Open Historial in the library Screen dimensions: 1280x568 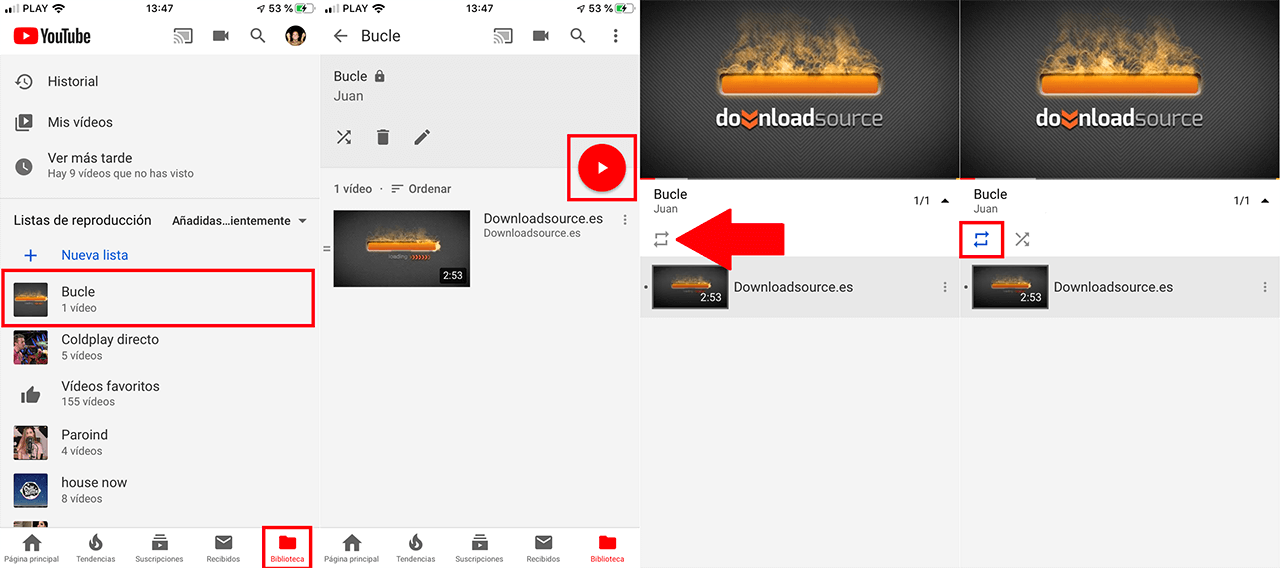tap(160, 81)
